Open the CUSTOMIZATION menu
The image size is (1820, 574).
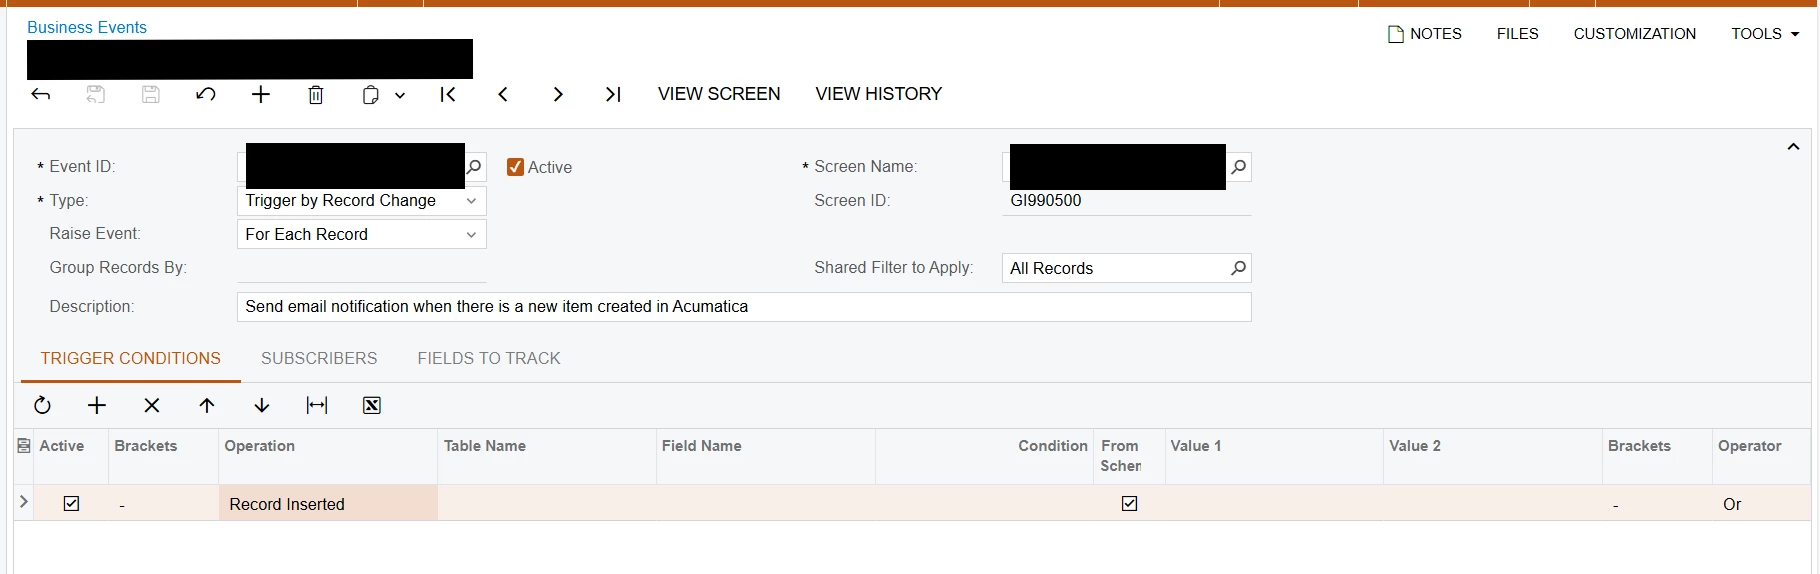(x=1635, y=34)
